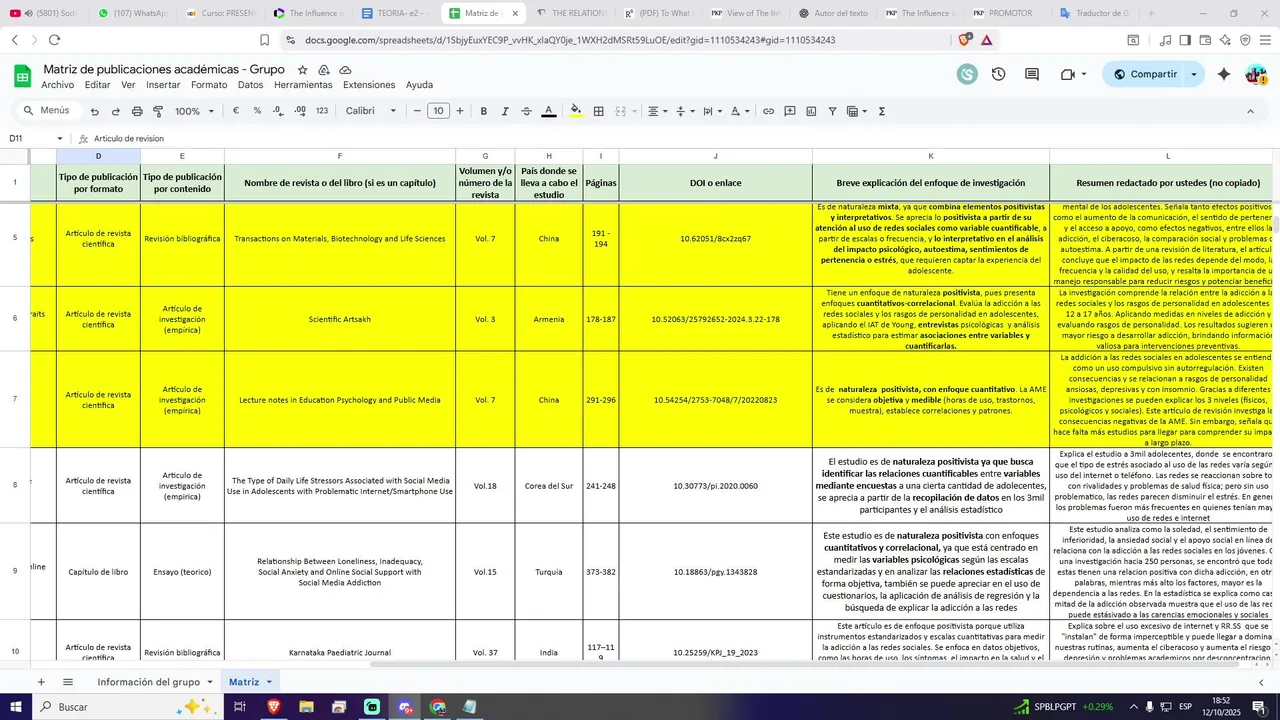Viewport: 1280px width, 720px height.
Task: Add a new sheet with plus button
Action: click(x=41, y=682)
